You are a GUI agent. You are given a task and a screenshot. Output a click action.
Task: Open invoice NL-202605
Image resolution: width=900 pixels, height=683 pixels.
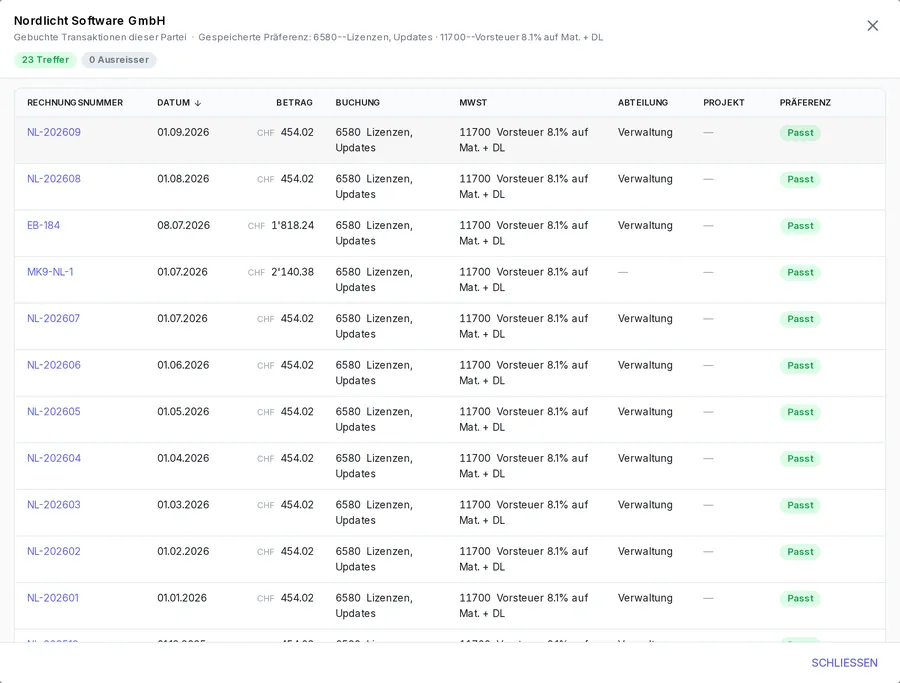54,411
